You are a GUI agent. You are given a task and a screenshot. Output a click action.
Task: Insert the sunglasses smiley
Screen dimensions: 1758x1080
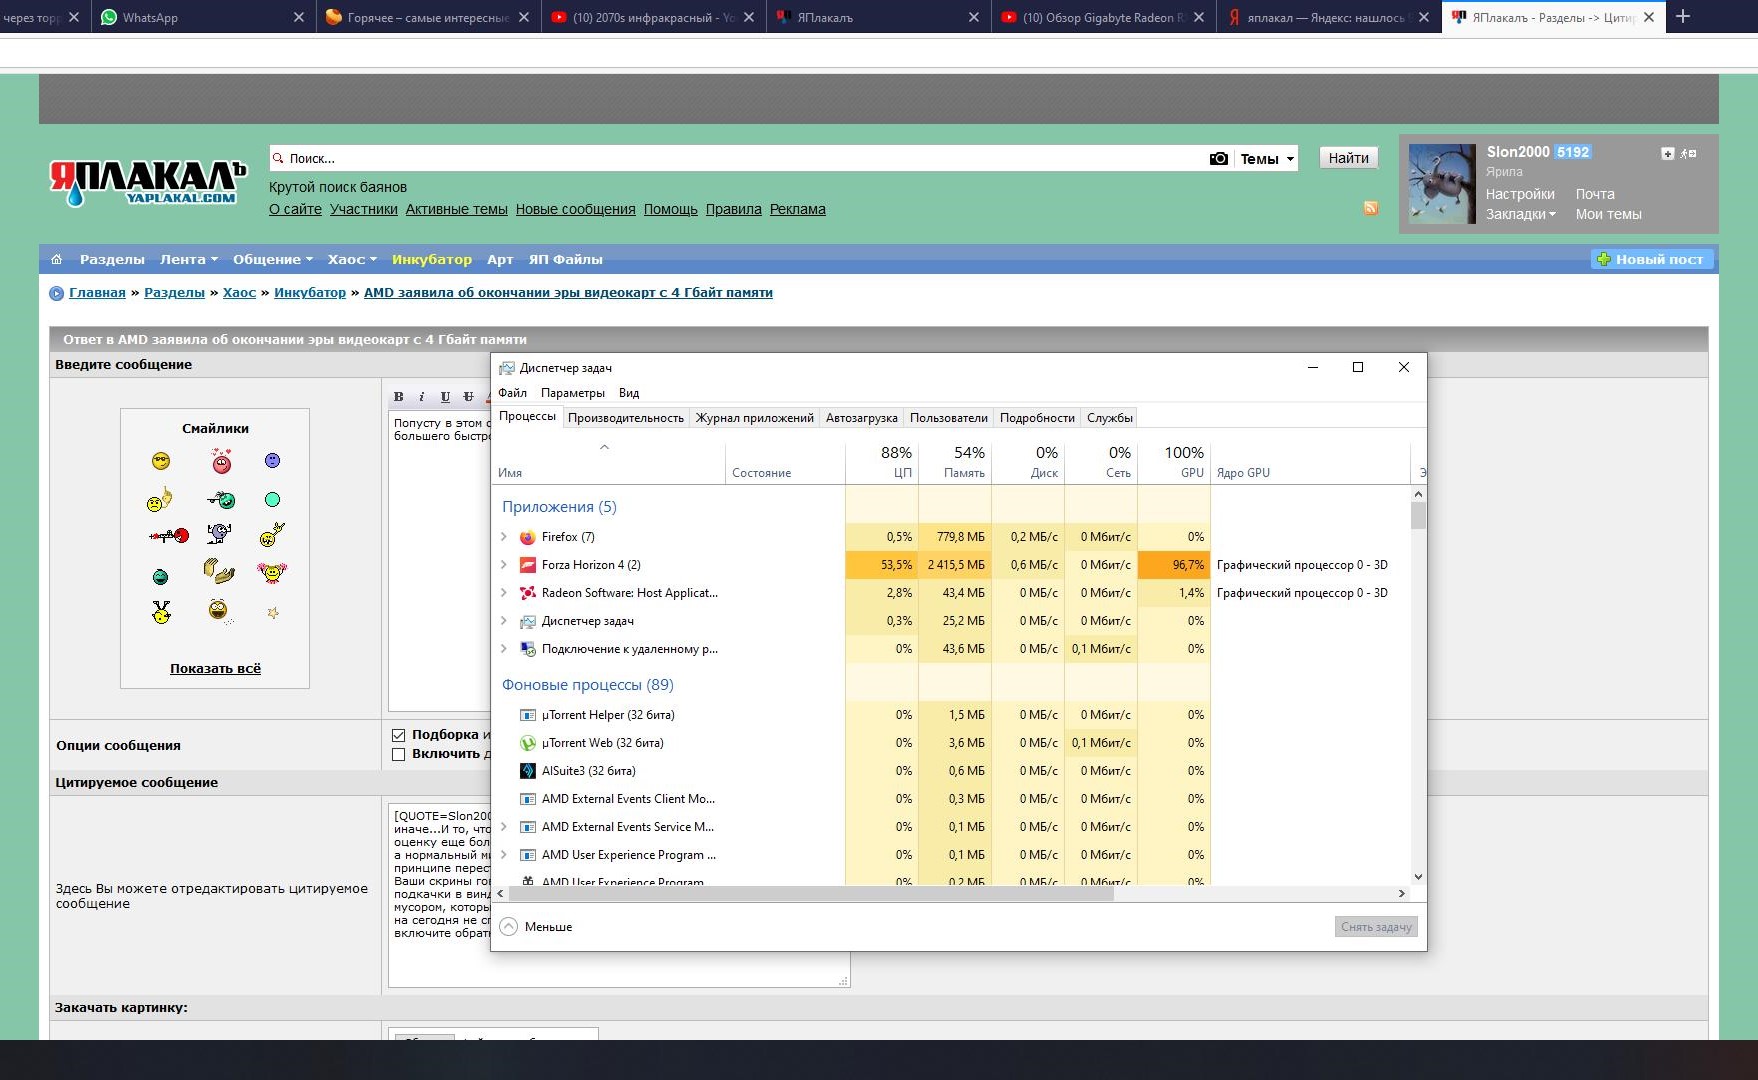[x=161, y=461]
